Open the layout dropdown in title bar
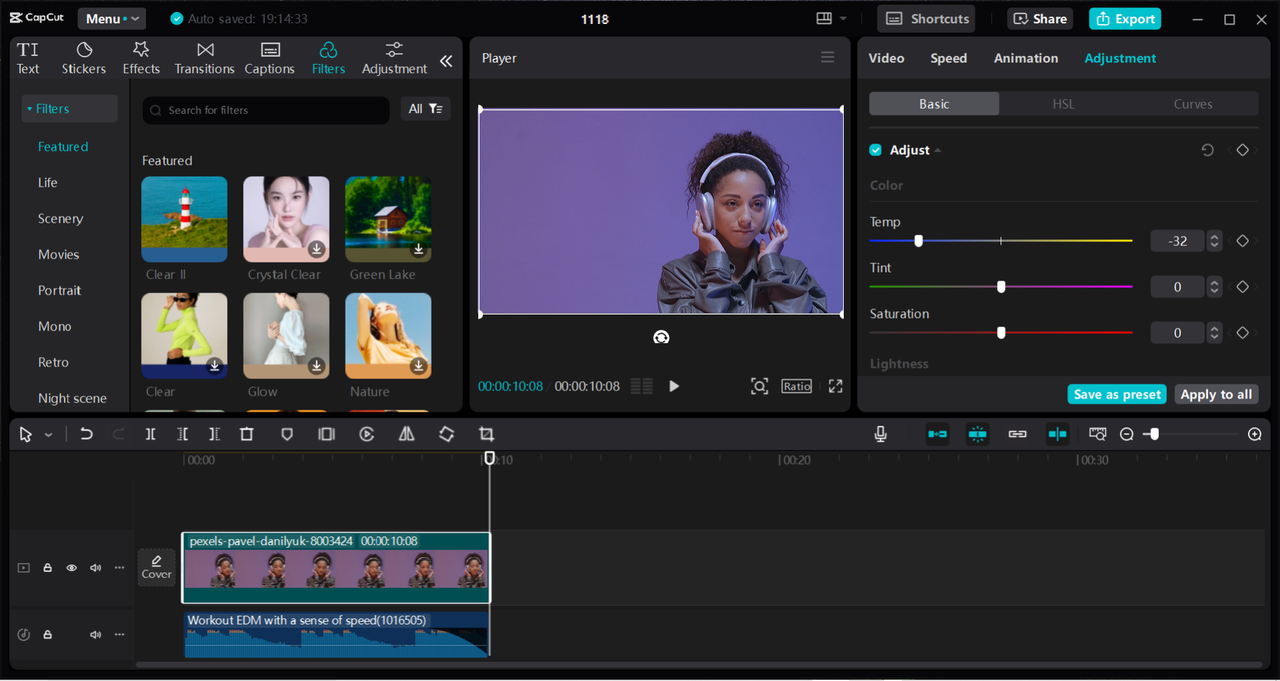 [831, 19]
